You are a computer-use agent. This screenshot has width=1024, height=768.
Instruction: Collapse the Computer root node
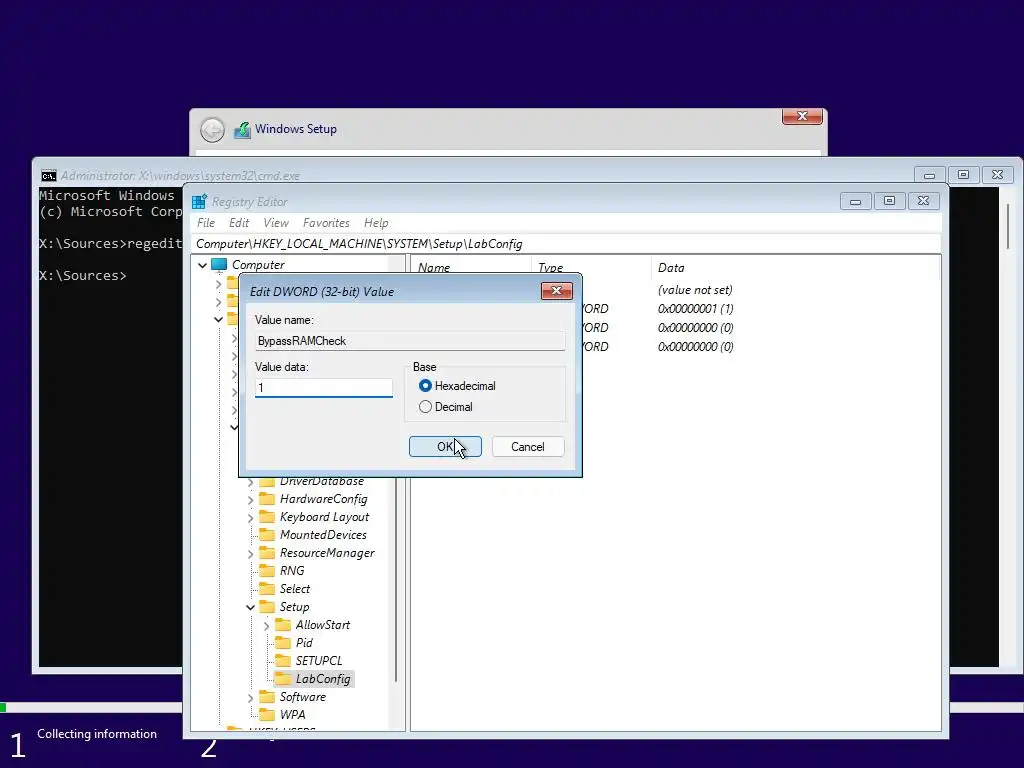tap(202, 265)
